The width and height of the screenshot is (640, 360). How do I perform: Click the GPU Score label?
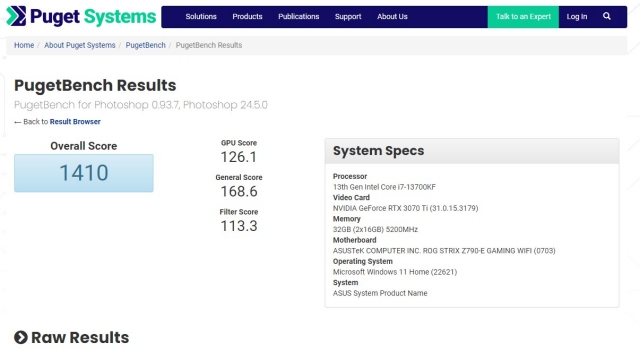(x=239, y=143)
